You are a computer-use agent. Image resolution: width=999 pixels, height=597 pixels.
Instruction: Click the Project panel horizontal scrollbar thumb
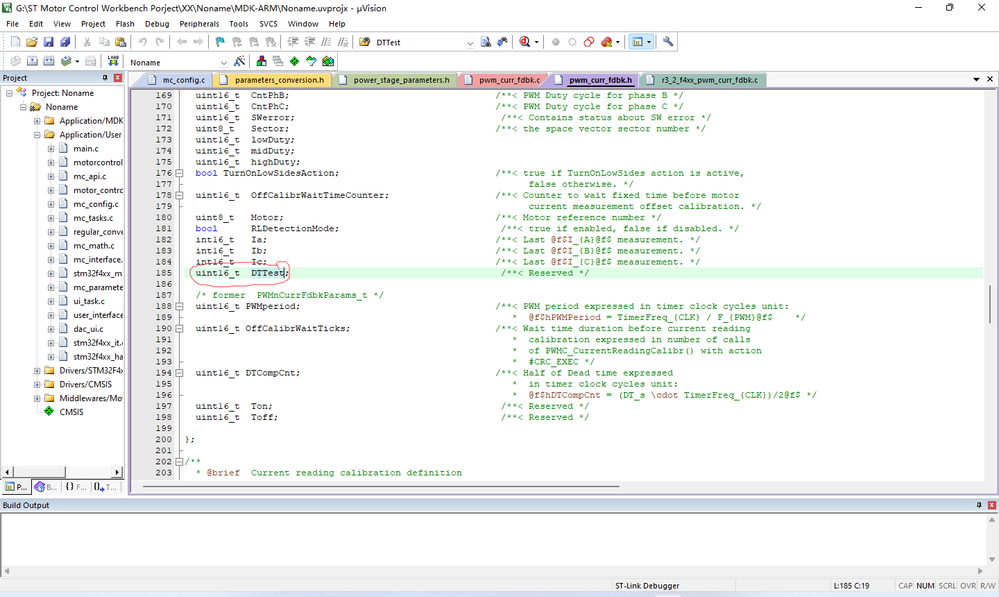tap(38, 472)
